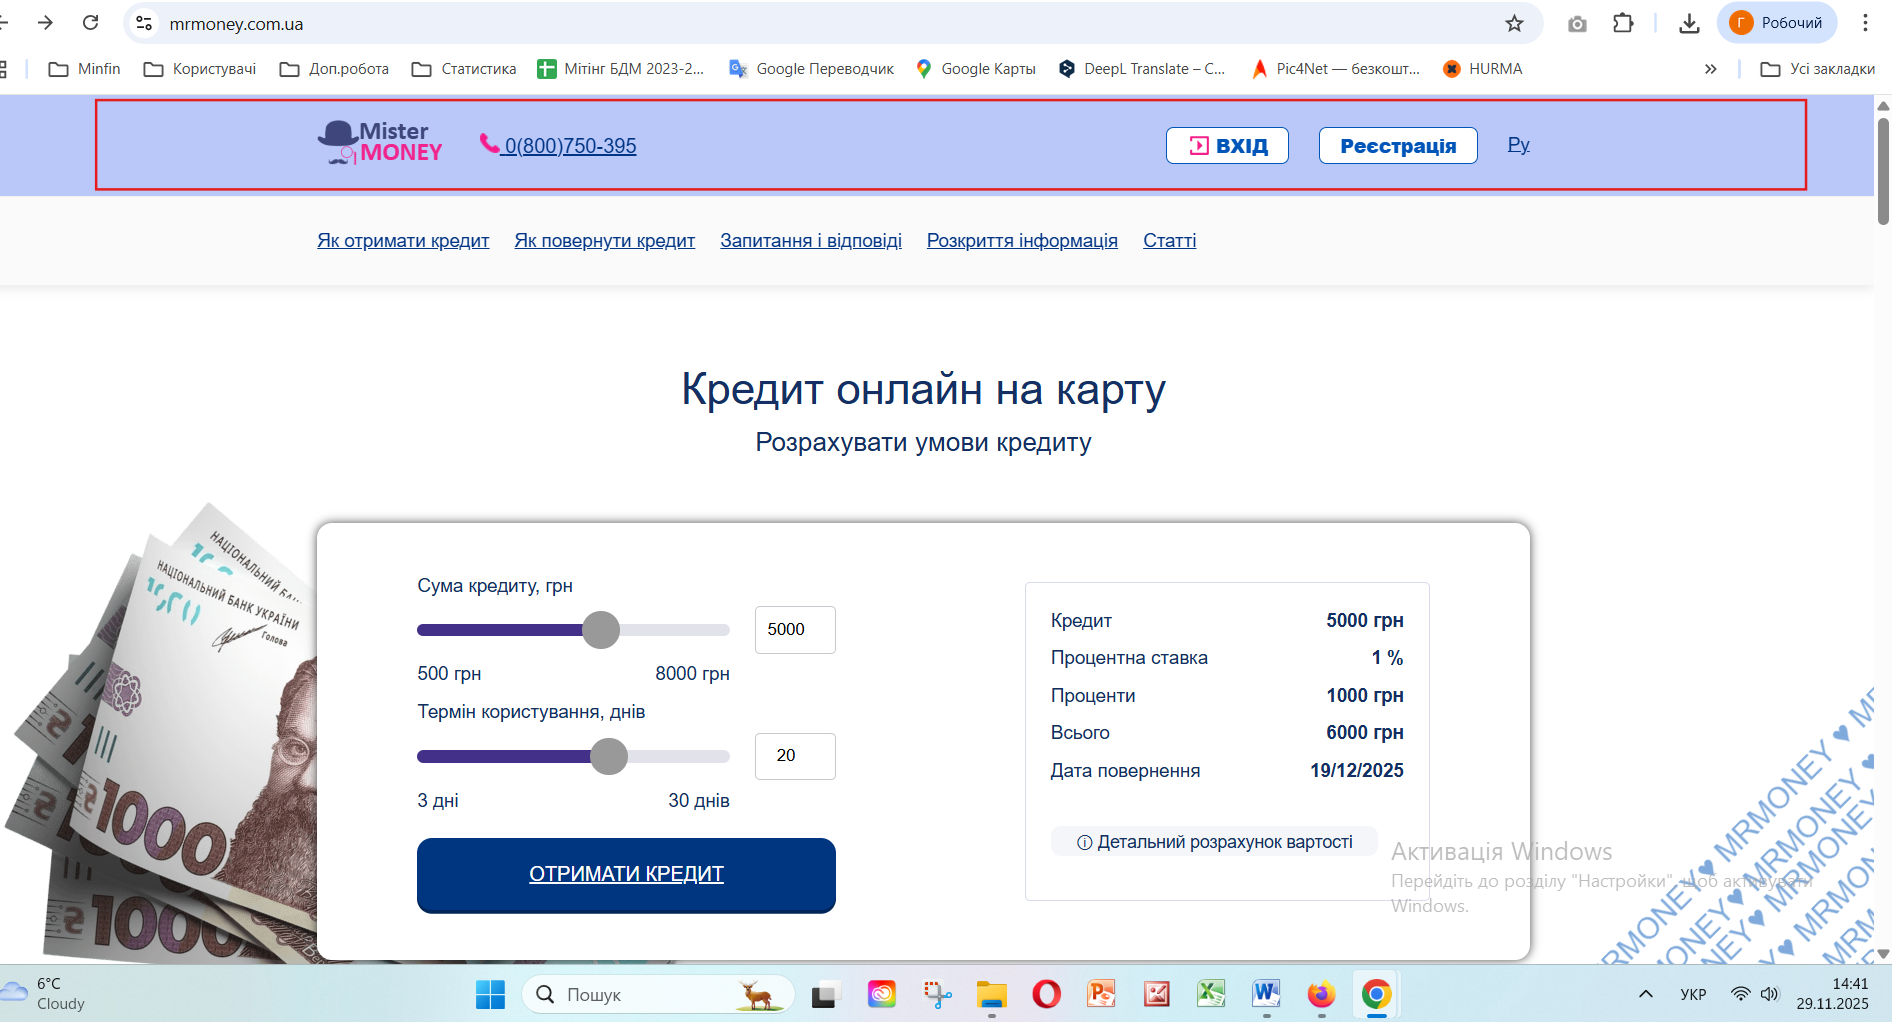Open Як отримати кредит menu item
The width and height of the screenshot is (1892, 1022).
coord(403,240)
